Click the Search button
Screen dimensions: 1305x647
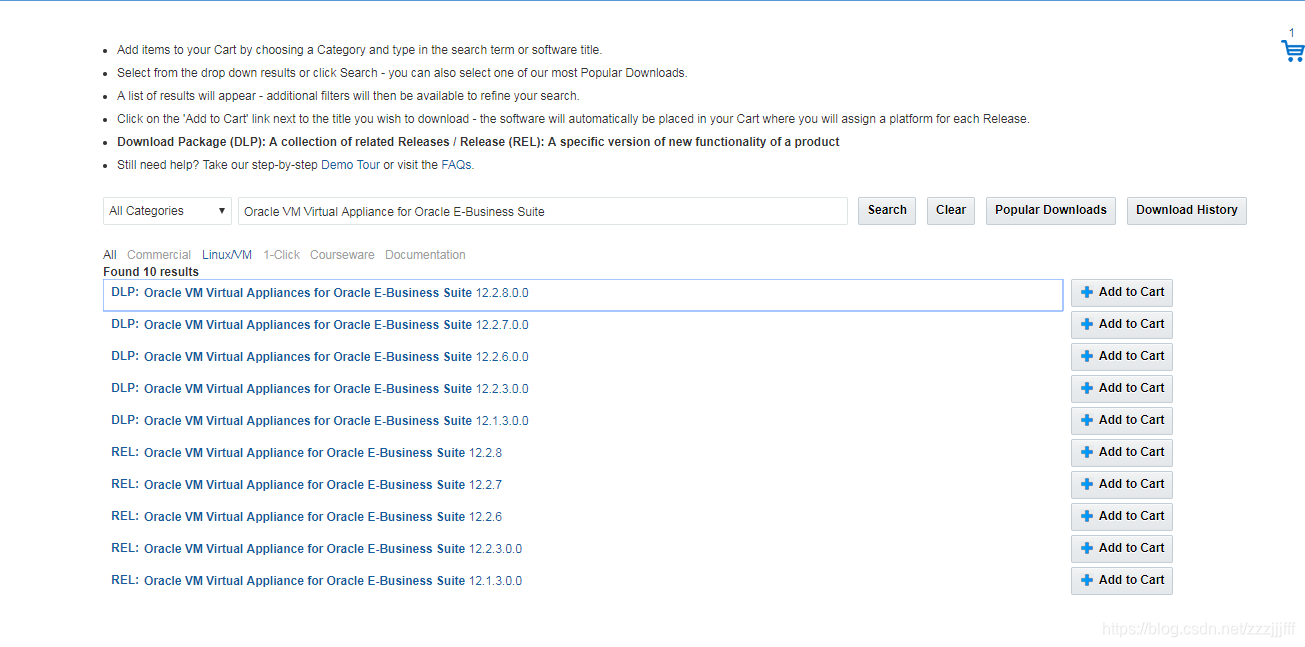887,211
